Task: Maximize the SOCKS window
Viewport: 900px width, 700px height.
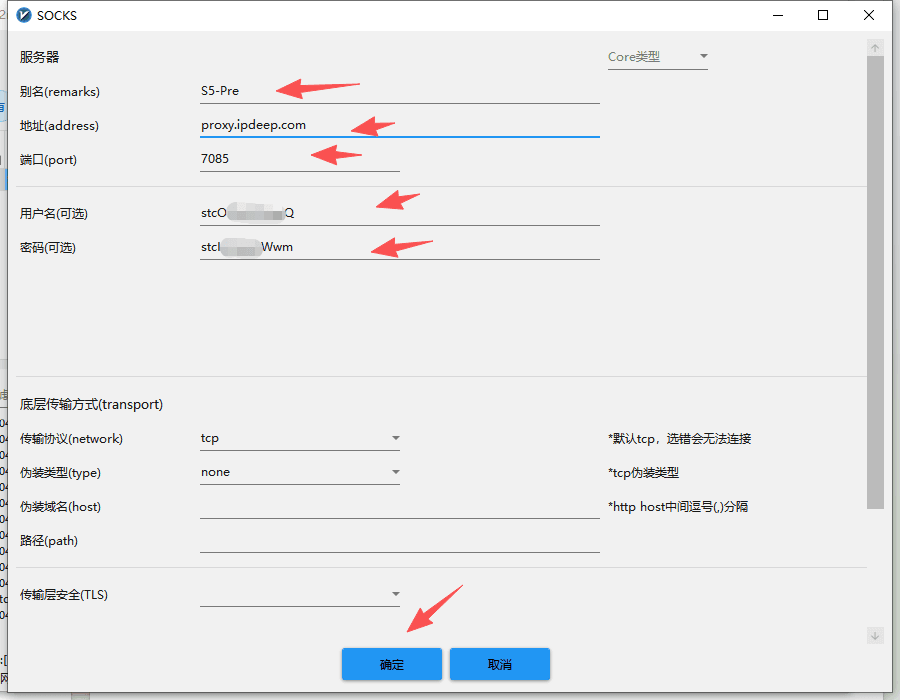Action: click(x=823, y=16)
